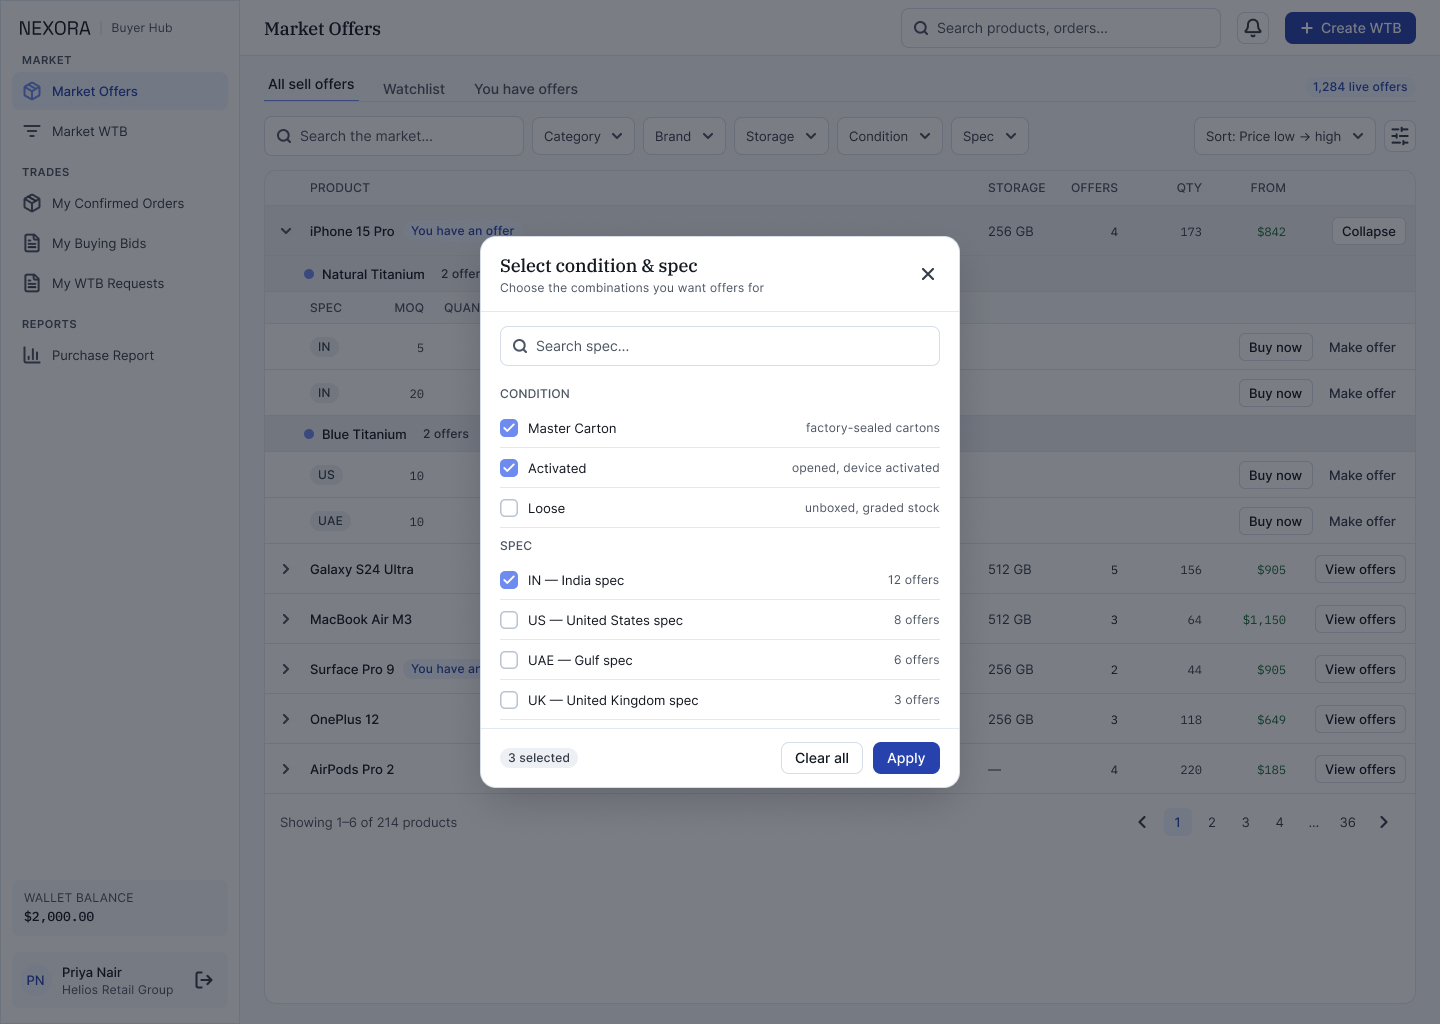Buy now for UAE spec row
Screen dimensions: 1440x1024
tap(1275, 521)
